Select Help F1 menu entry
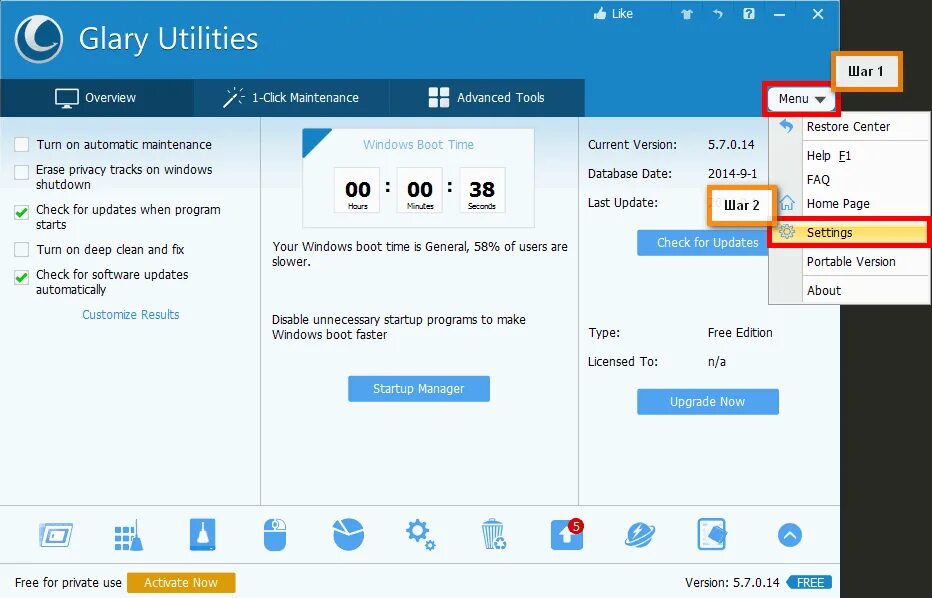 coord(850,156)
